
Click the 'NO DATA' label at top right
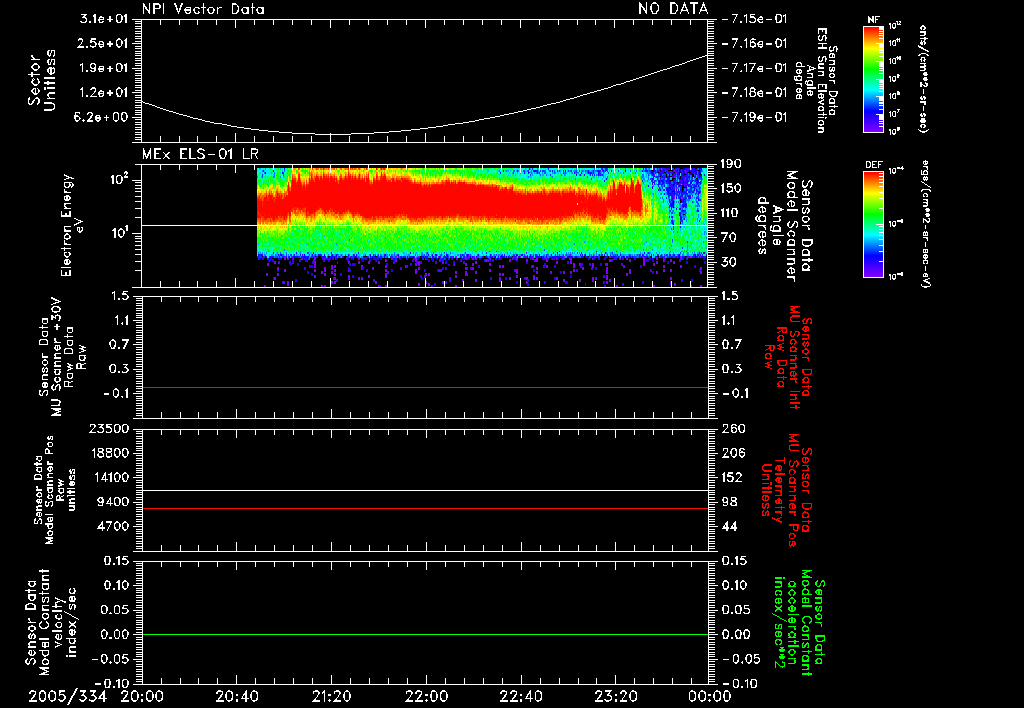click(673, 9)
